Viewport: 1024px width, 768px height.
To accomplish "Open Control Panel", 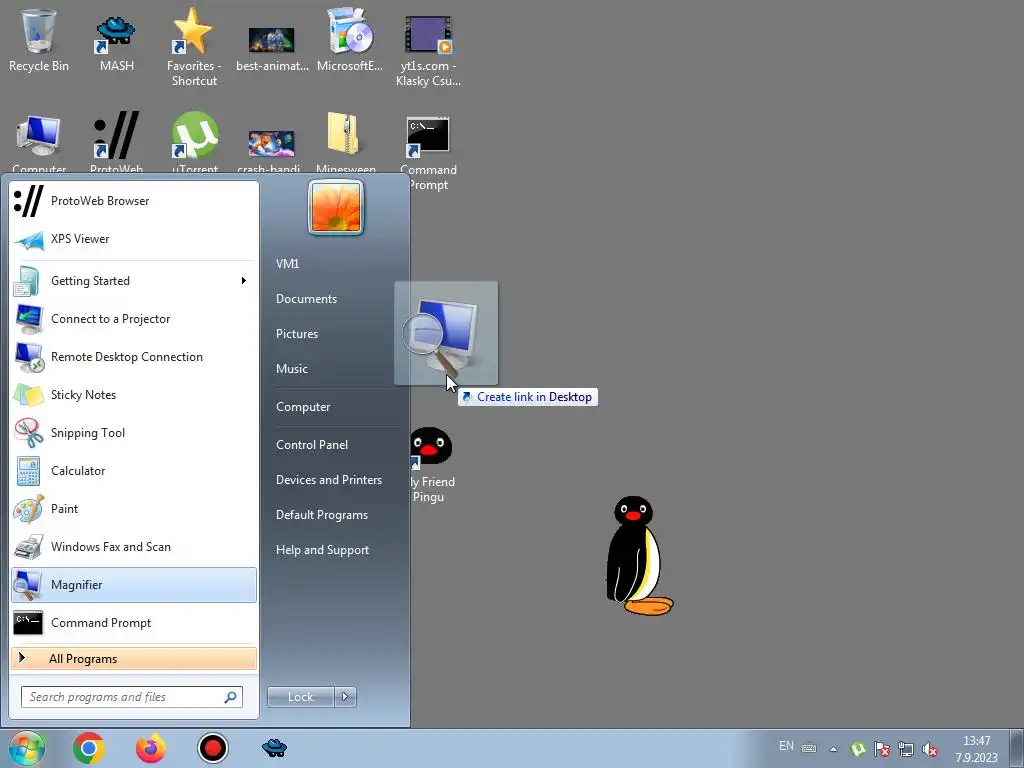I will point(312,445).
